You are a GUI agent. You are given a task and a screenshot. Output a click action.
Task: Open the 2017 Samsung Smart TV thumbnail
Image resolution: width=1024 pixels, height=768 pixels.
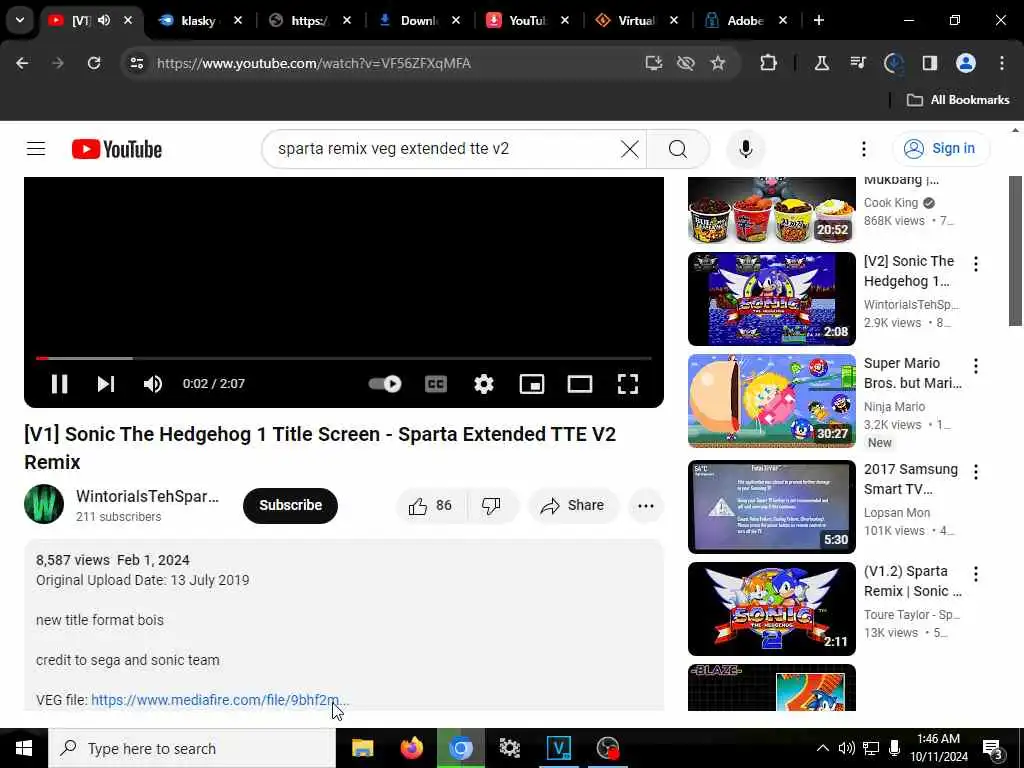click(771, 507)
